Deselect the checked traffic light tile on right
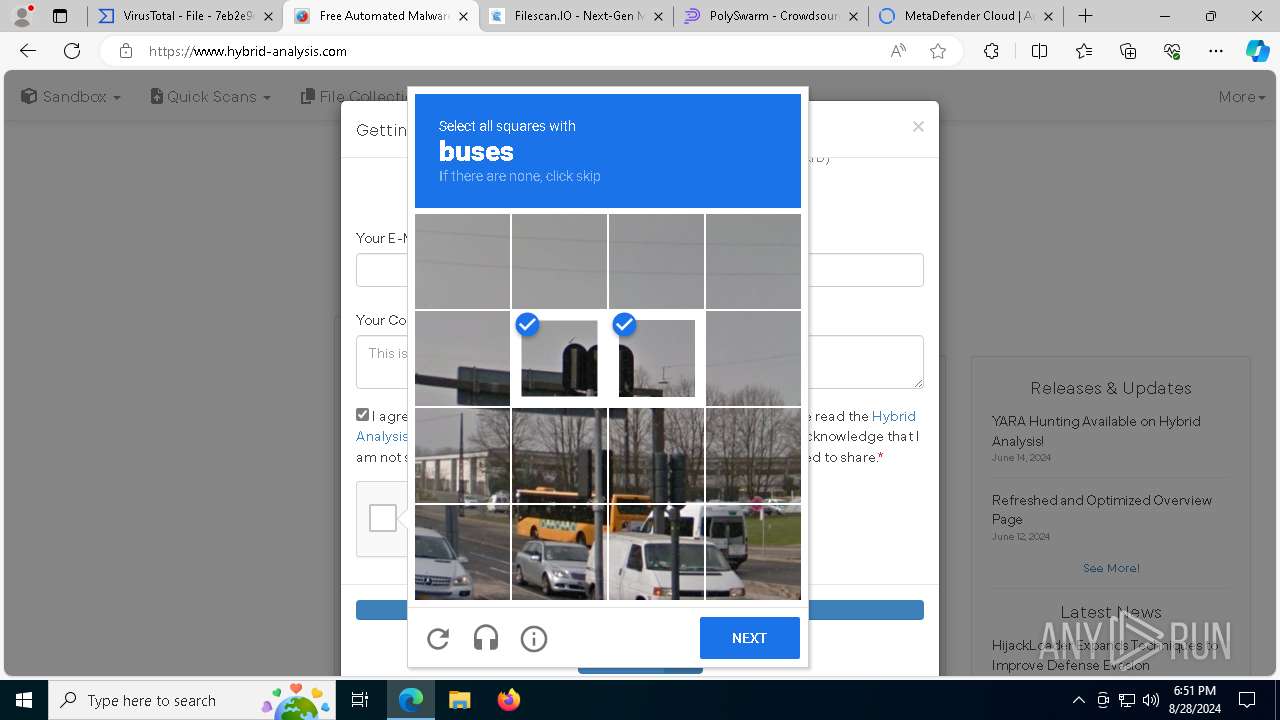The width and height of the screenshot is (1280, 720). pyautogui.click(x=656, y=358)
